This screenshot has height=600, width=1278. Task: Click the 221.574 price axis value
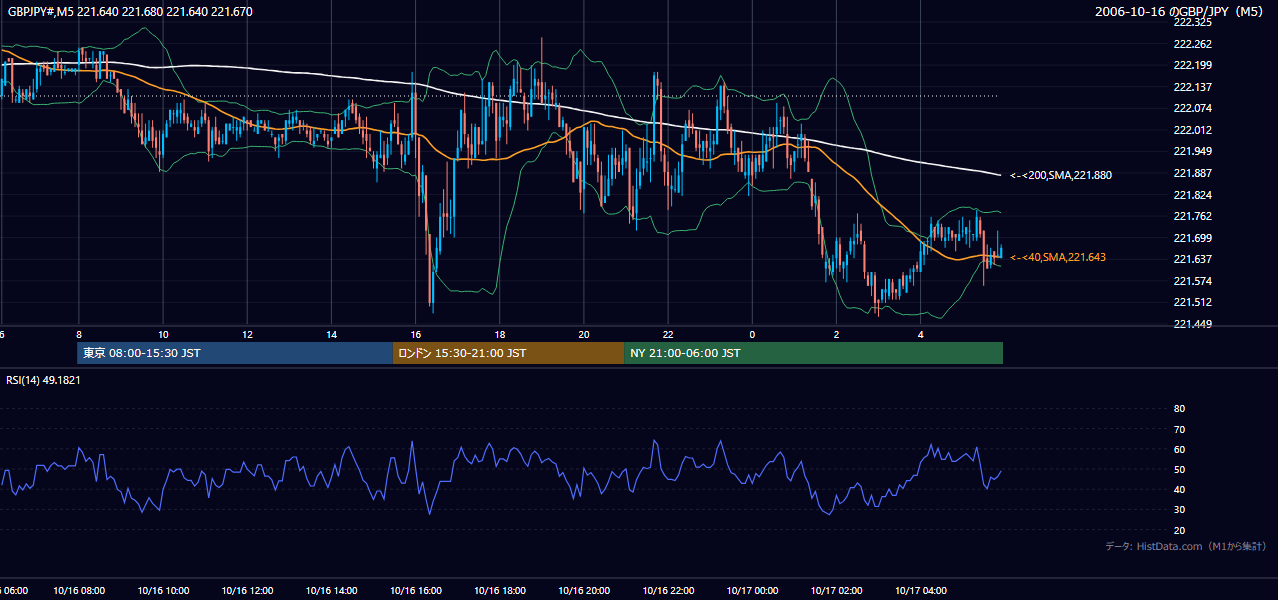pos(1192,281)
